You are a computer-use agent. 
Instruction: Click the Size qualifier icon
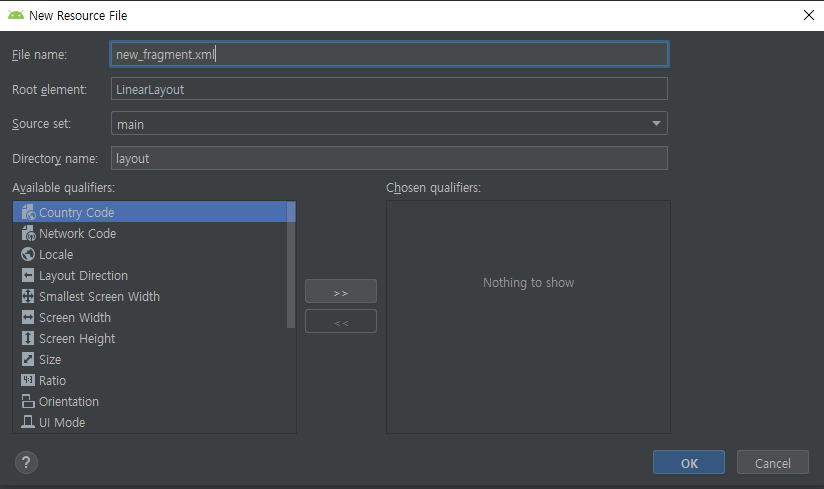click(x=28, y=359)
